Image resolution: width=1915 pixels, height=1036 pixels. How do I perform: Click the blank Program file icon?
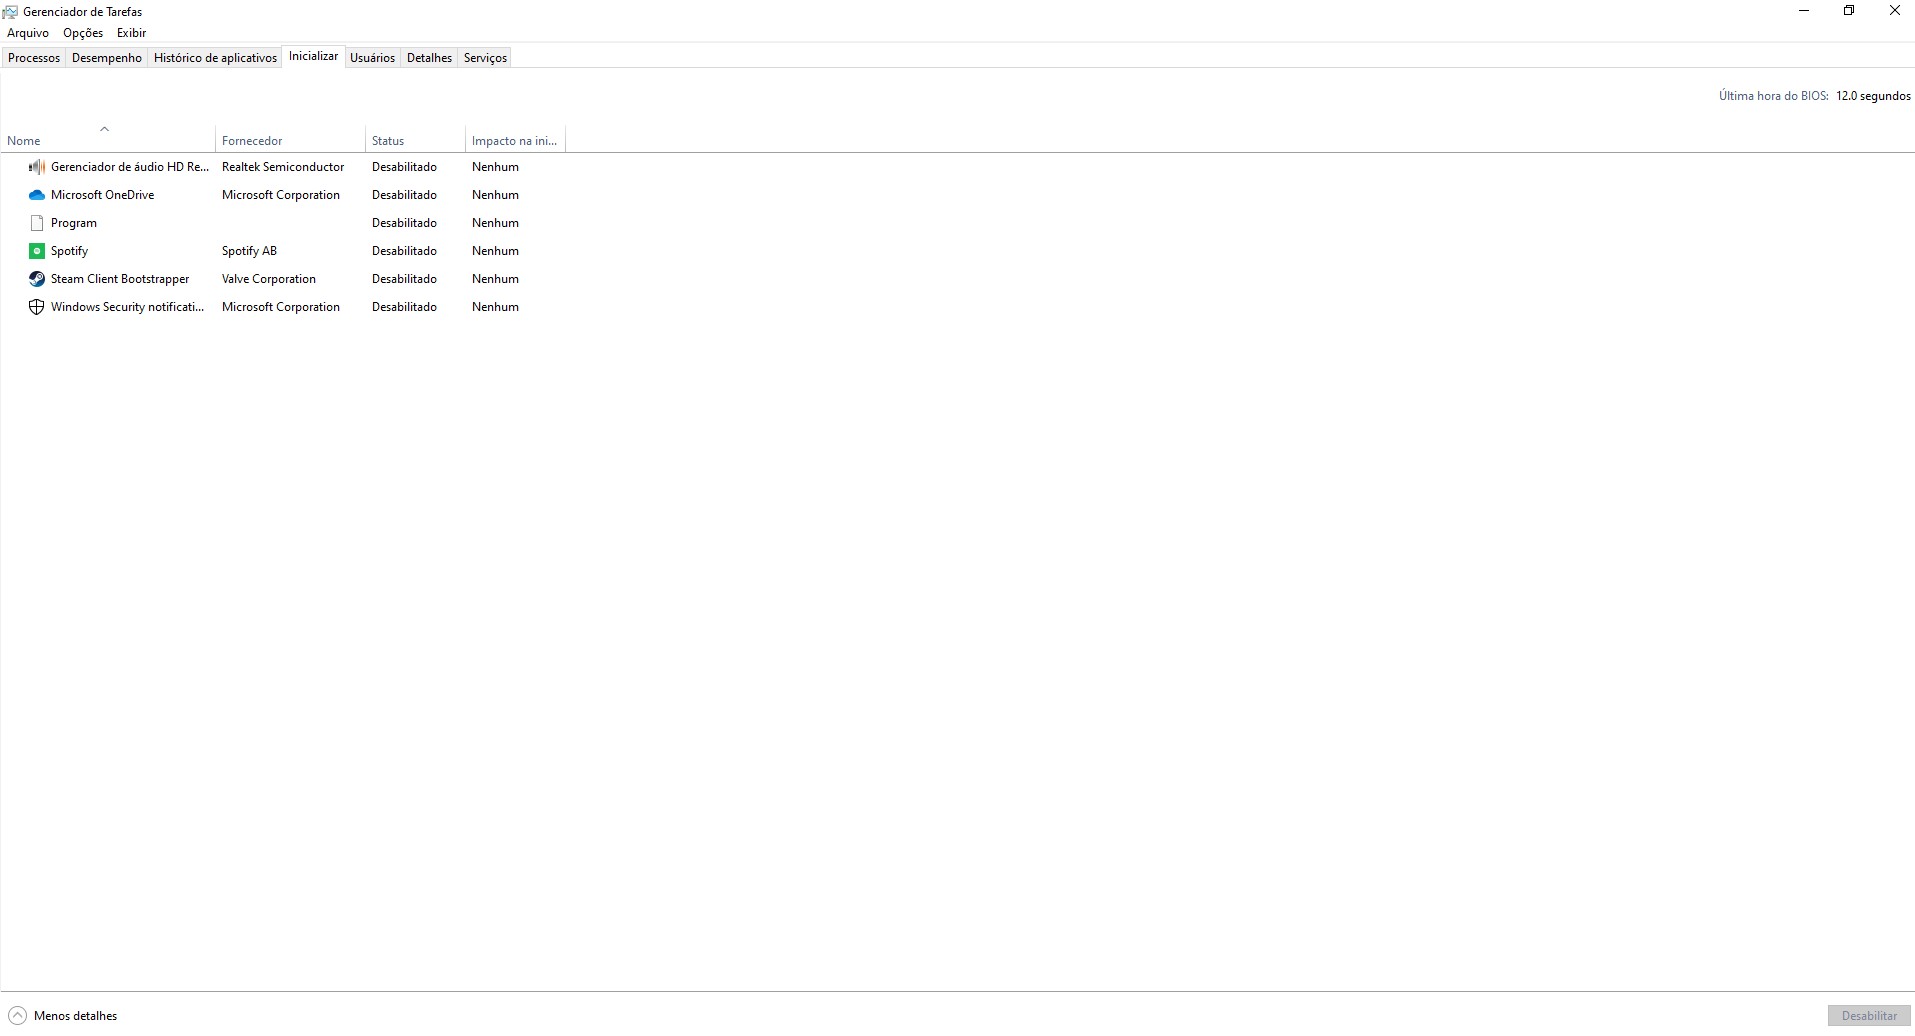37,223
